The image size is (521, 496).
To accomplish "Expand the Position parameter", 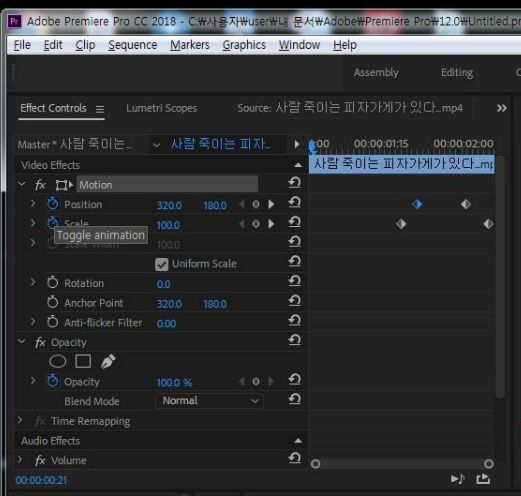I will [x=33, y=203].
